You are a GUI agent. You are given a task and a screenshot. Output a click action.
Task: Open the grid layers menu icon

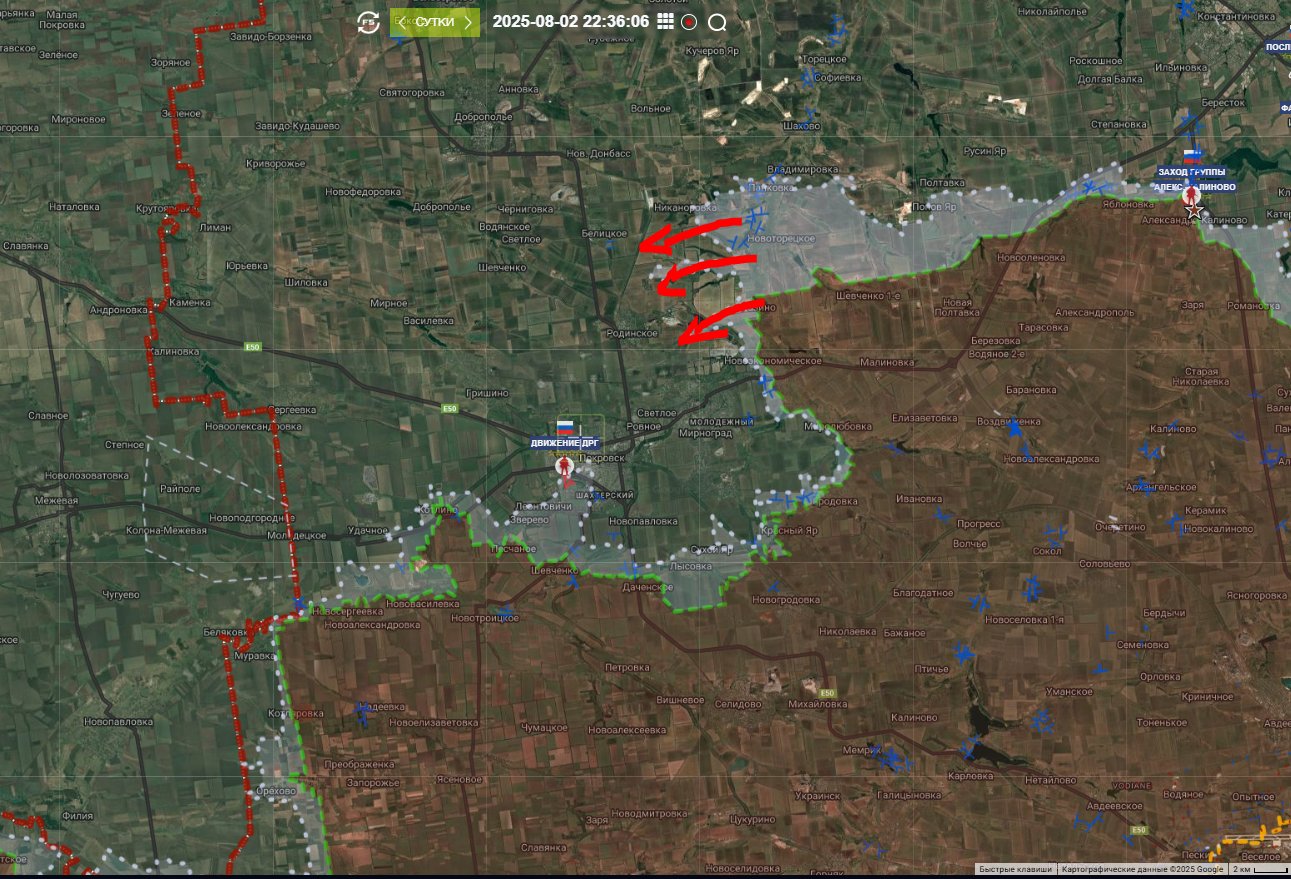coord(665,21)
